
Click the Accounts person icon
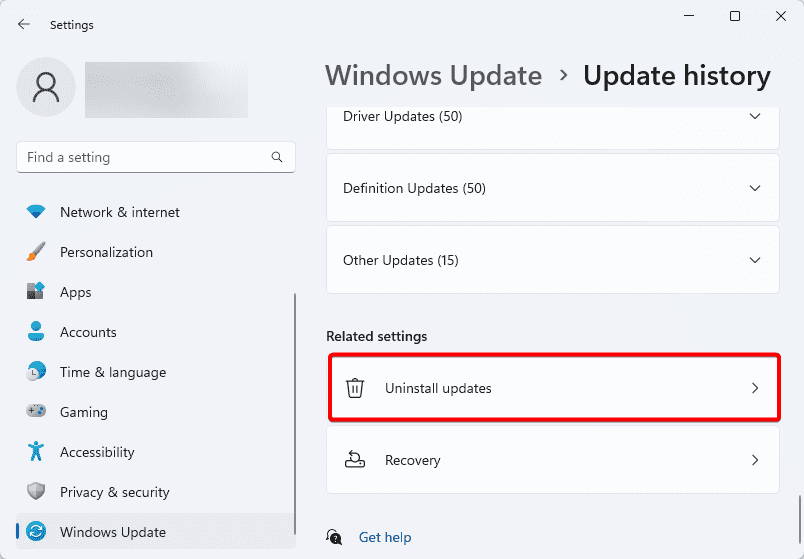[x=36, y=331]
